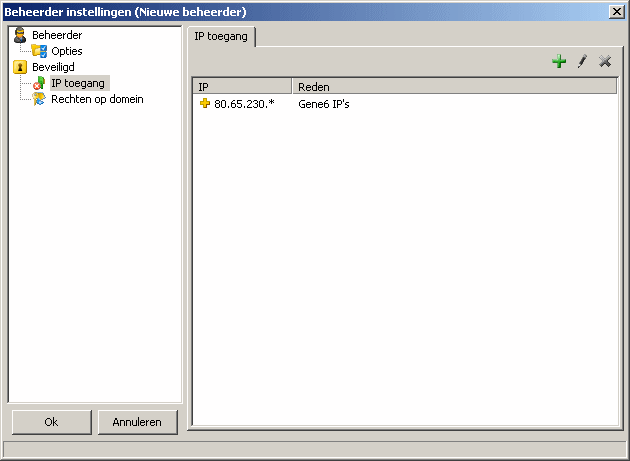The image size is (630, 461).
Task: Select the Beheerder user icon in tree
Action: click(x=20, y=35)
